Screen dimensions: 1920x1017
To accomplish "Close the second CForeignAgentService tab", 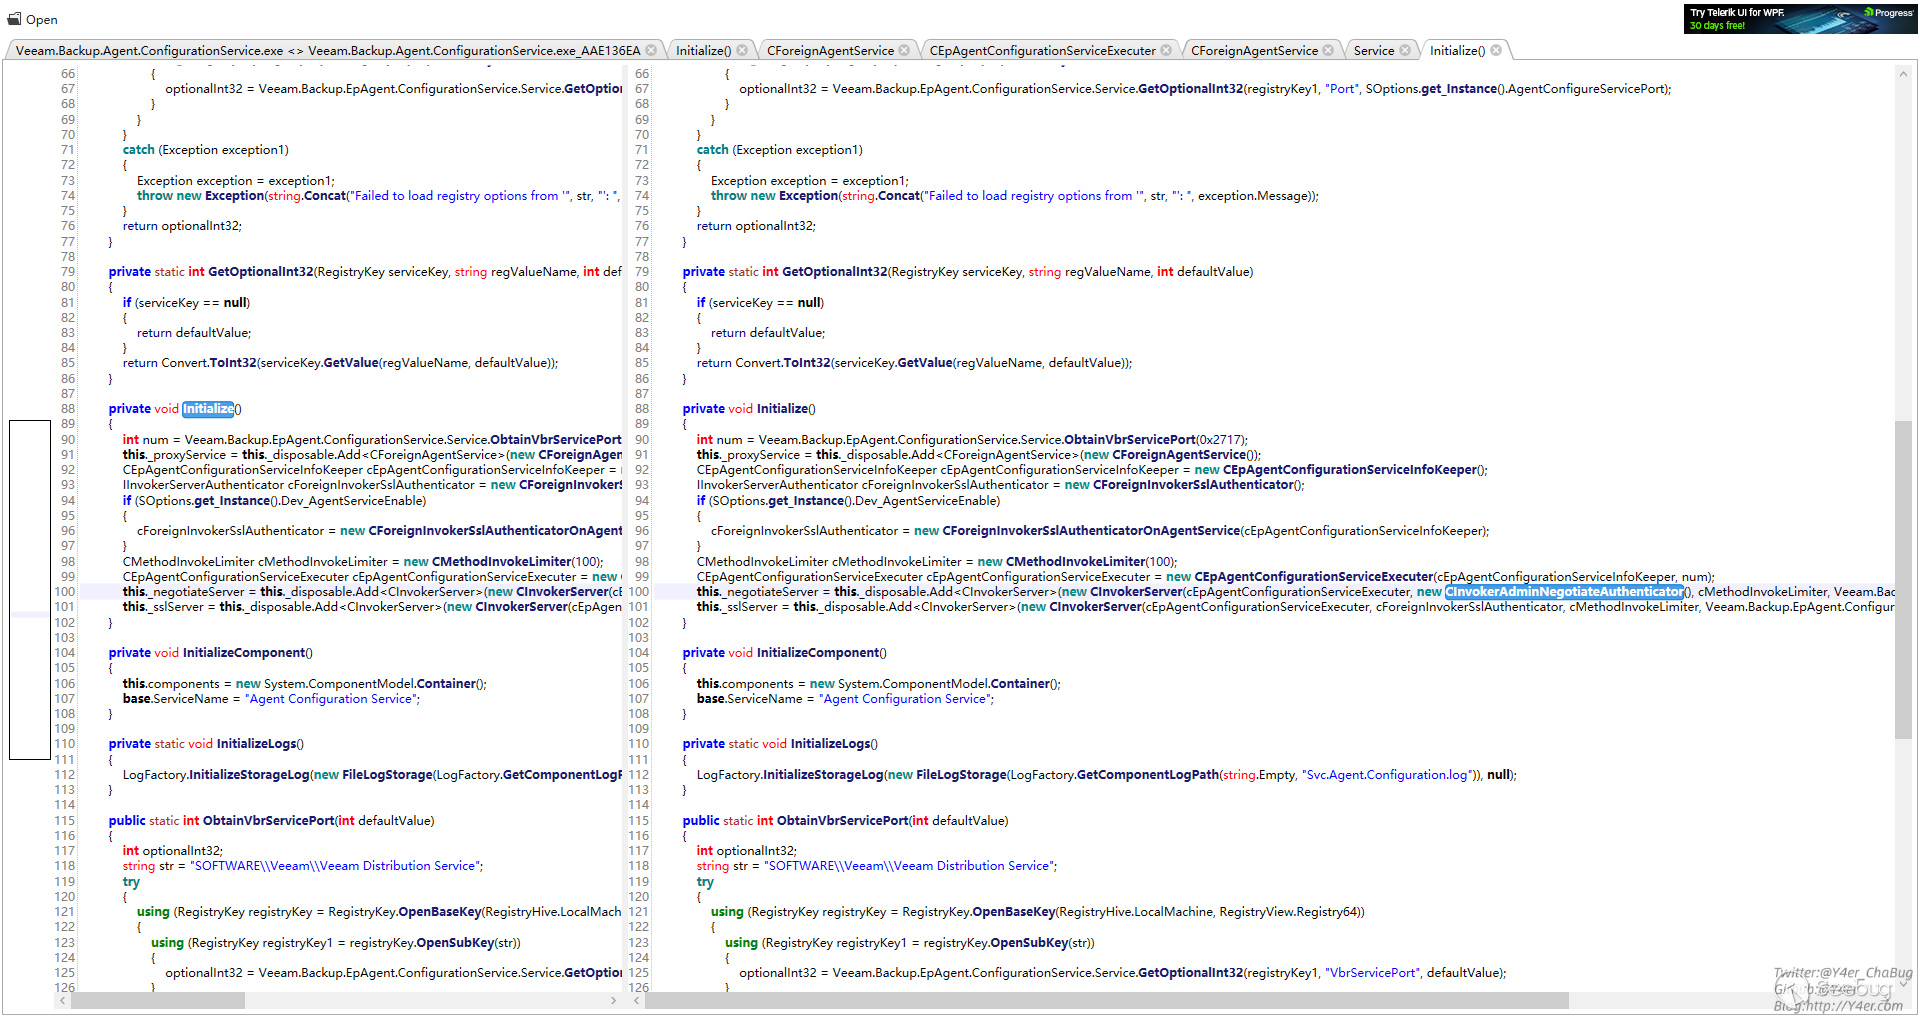I will coord(1328,50).
